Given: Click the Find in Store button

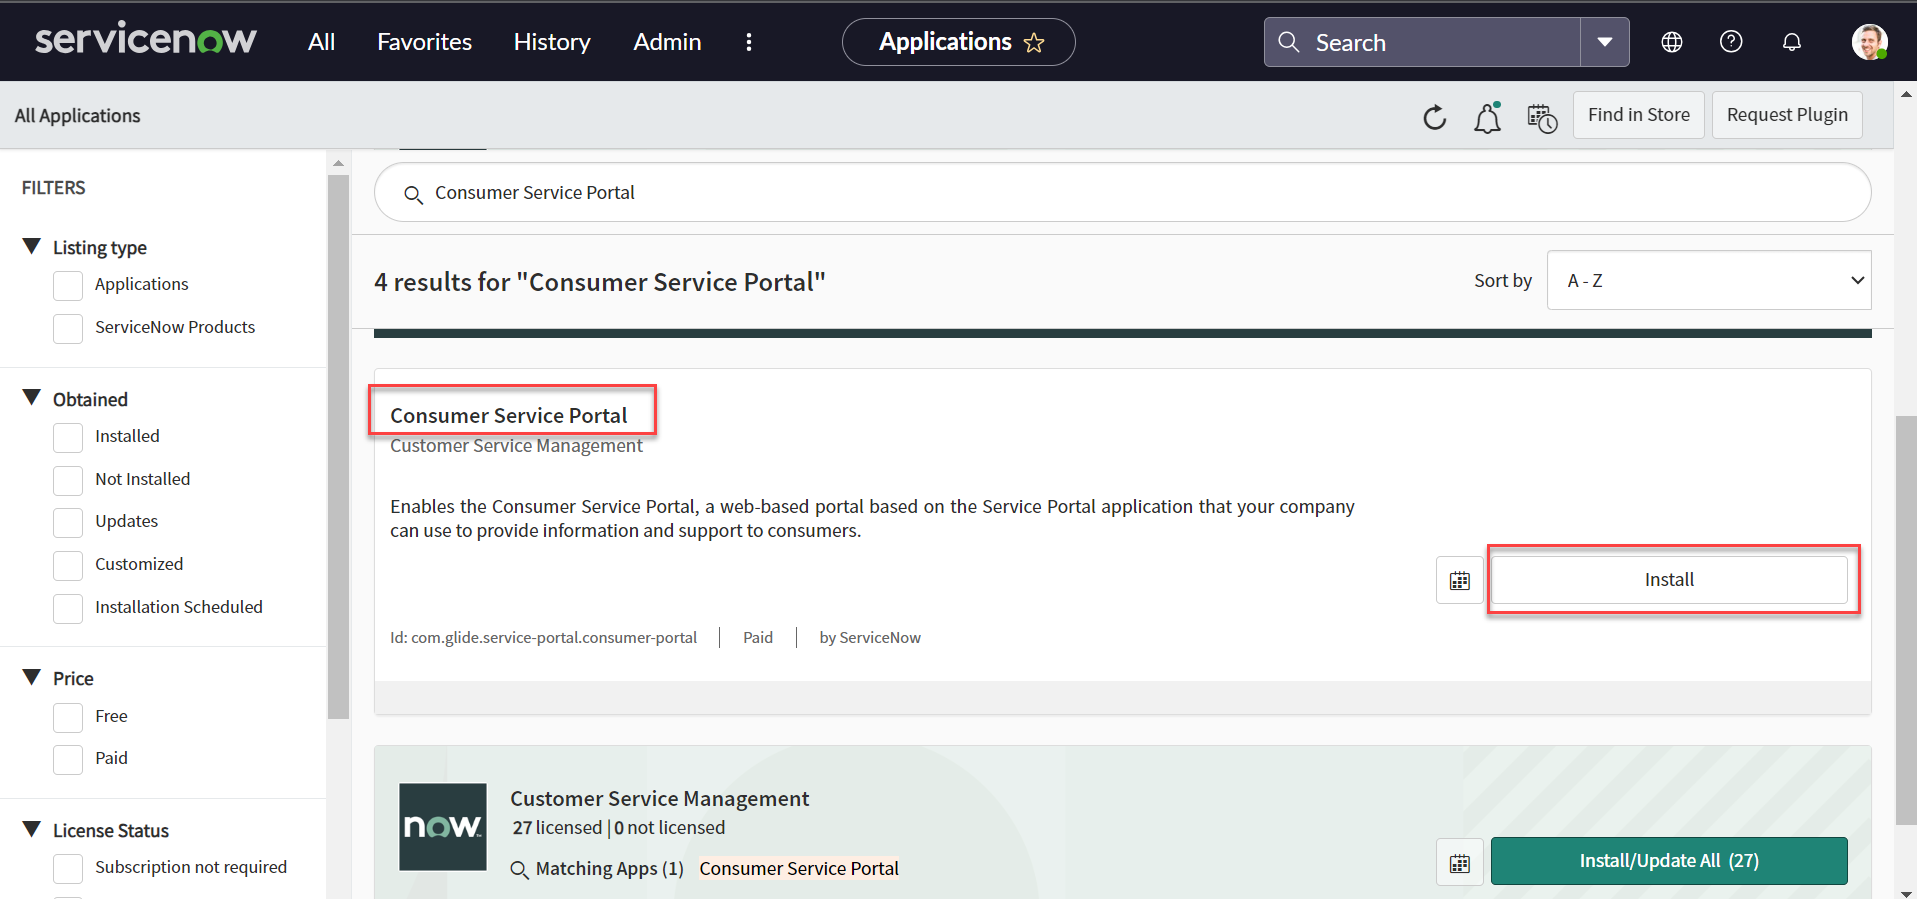Looking at the screenshot, I should click(1637, 115).
